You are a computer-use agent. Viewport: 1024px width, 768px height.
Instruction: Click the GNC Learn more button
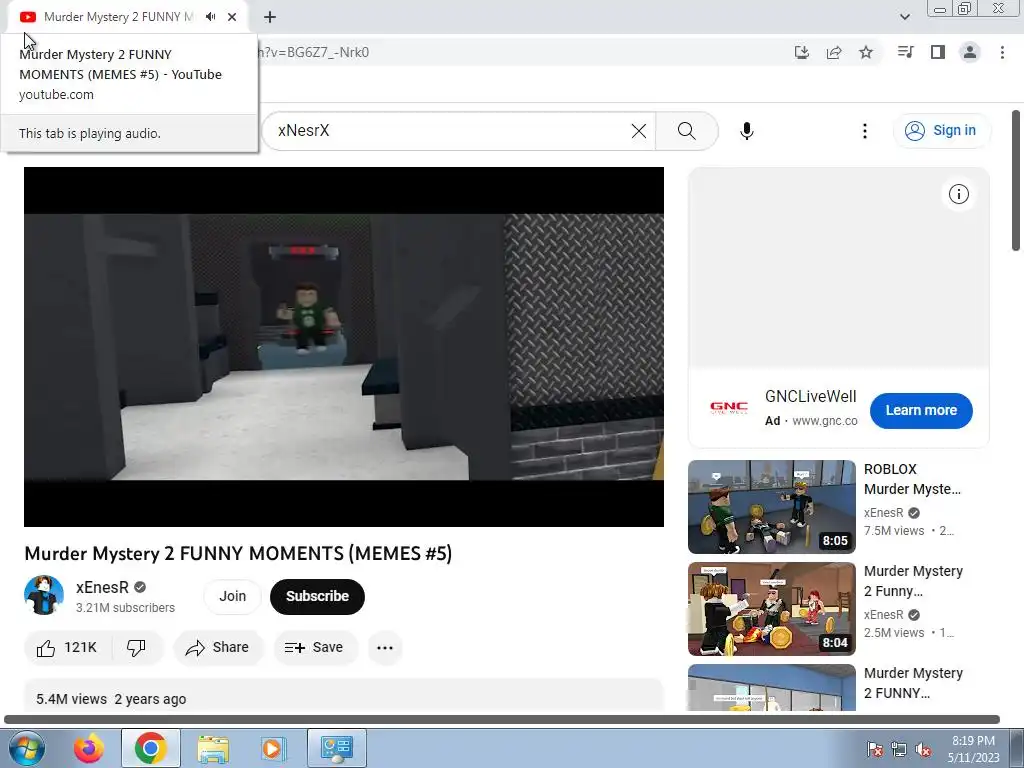(x=921, y=411)
